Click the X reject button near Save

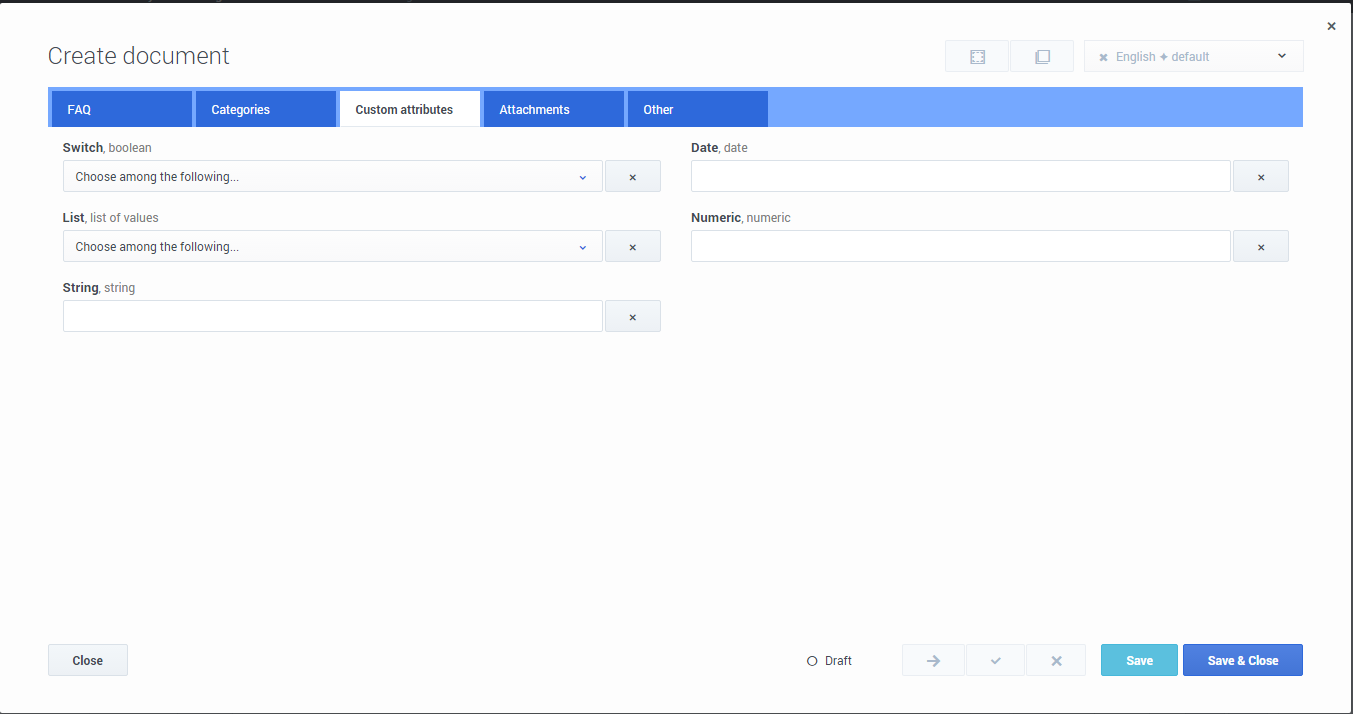1056,661
